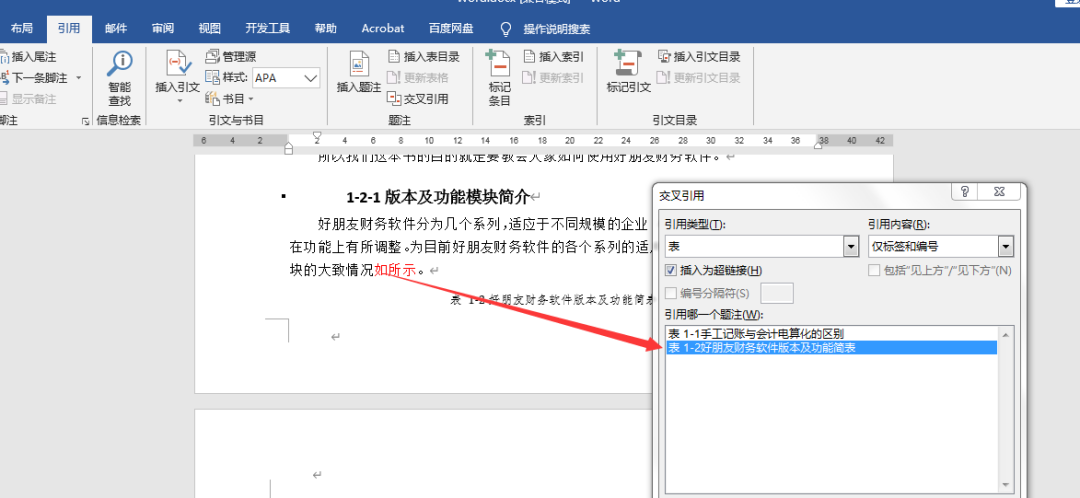Image resolution: width=1080 pixels, height=498 pixels.
Task: Click 插入索引 (Insert Index)
Action: pos(554,56)
